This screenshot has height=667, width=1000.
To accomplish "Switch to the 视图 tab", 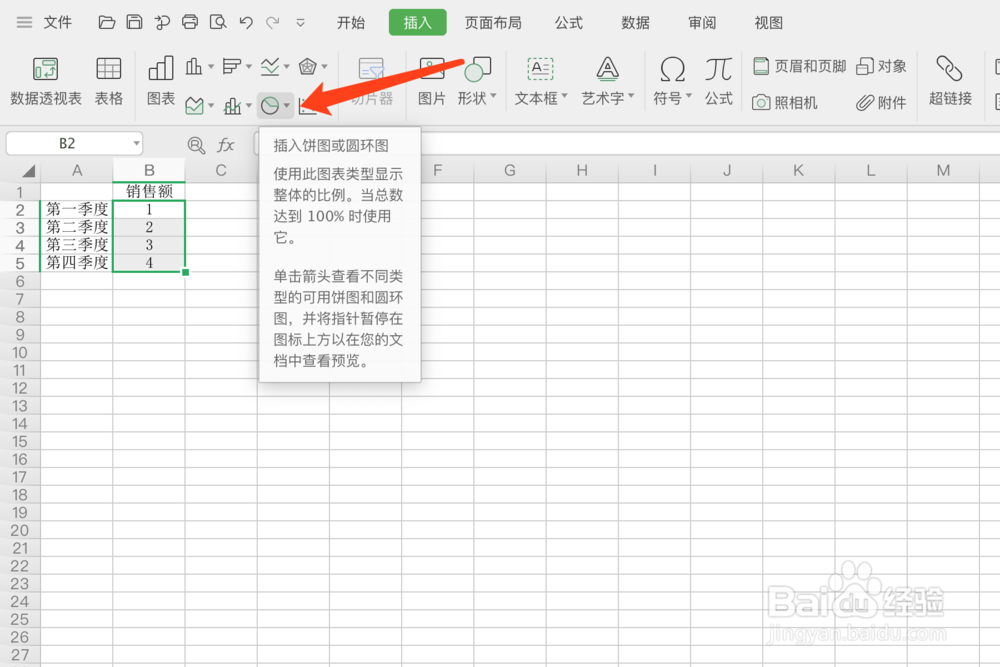I will pyautogui.click(x=768, y=23).
